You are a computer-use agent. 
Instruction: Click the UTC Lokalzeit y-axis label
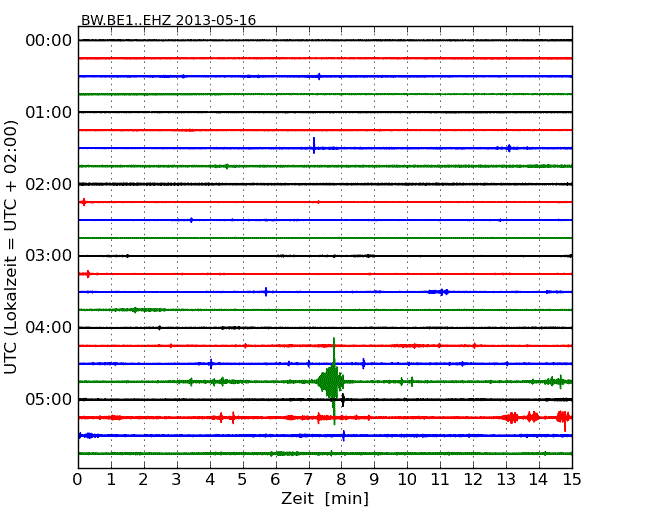pos(11,247)
